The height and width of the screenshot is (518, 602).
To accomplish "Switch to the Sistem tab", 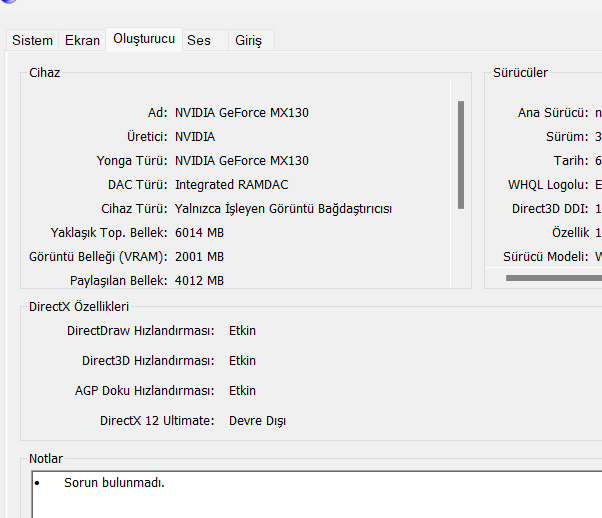I will (32, 40).
